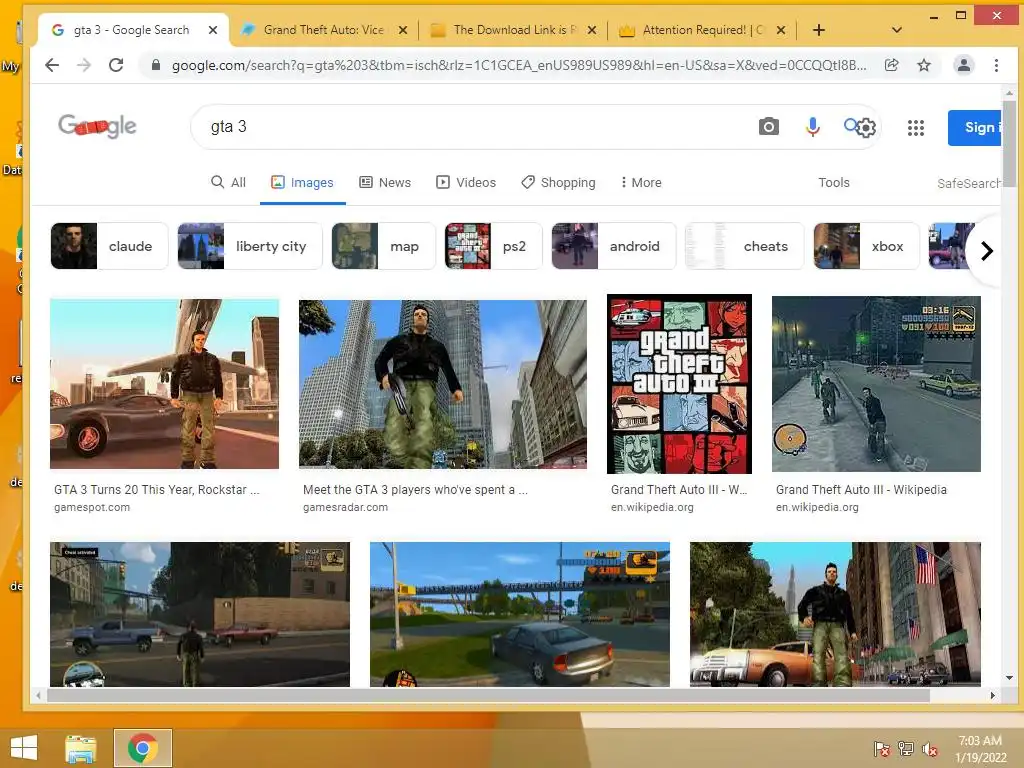Click the Action Center flag tray icon
Image resolution: width=1024 pixels, height=768 pixels.
(x=882, y=748)
